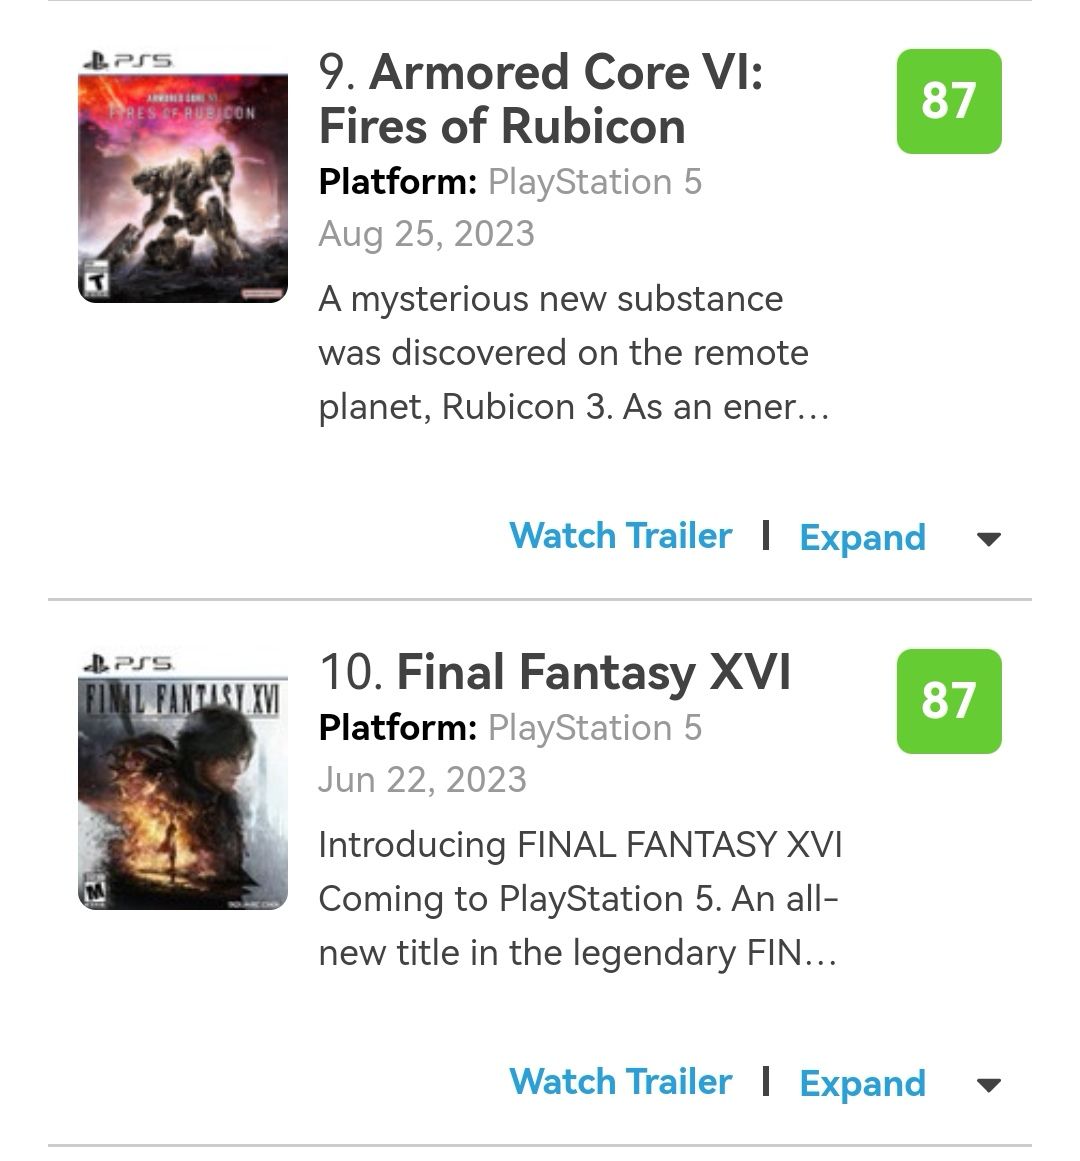The width and height of the screenshot is (1080, 1161).
Task: Watch the trailer for Armored Core VI
Action: 620,536
